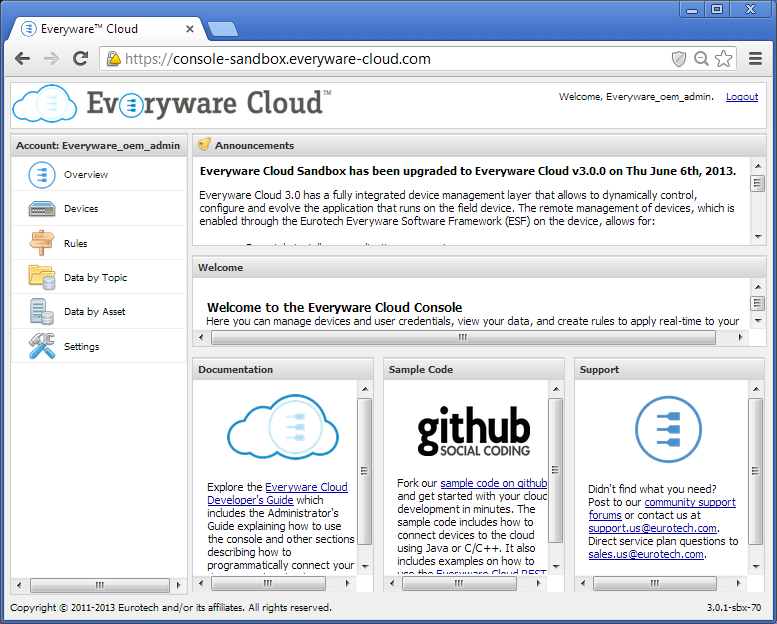777x624 pixels.
Task: Click the zoom magnifier icon in address bar
Action: (x=701, y=58)
